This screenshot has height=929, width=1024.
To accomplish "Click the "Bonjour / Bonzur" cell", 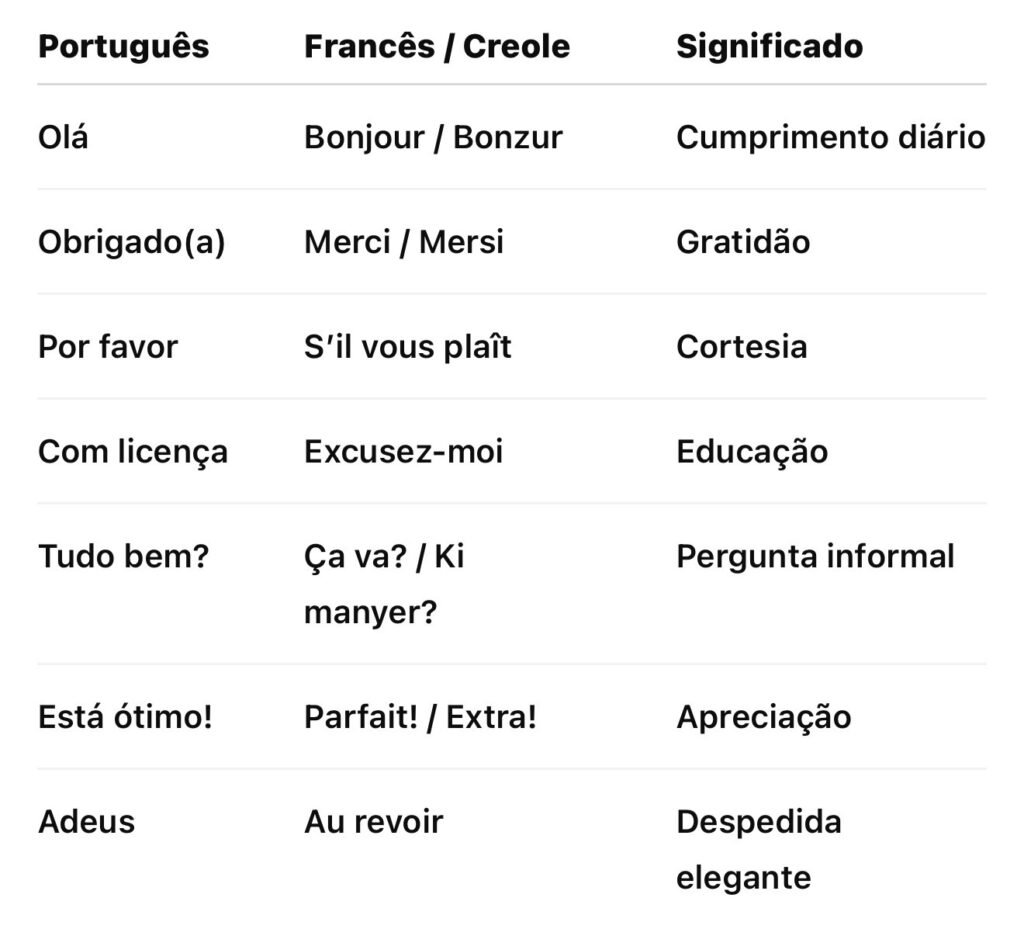I will point(433,137).
